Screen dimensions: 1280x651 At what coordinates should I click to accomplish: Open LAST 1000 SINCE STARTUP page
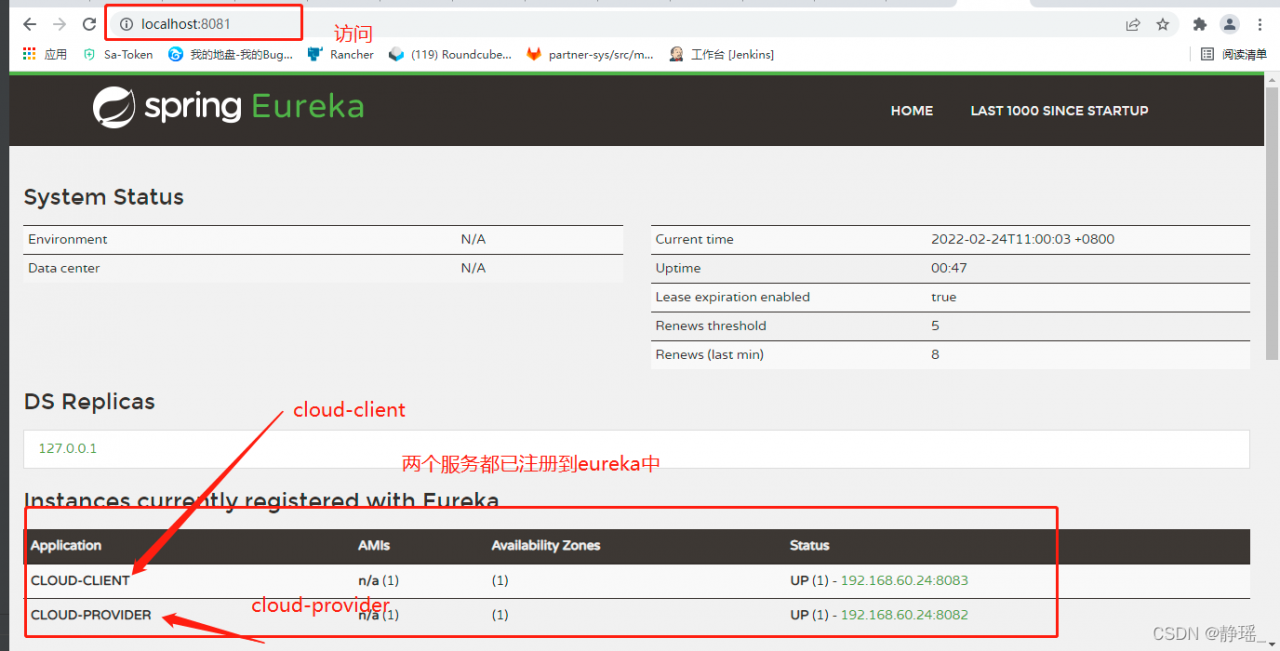coord(1059,111)
